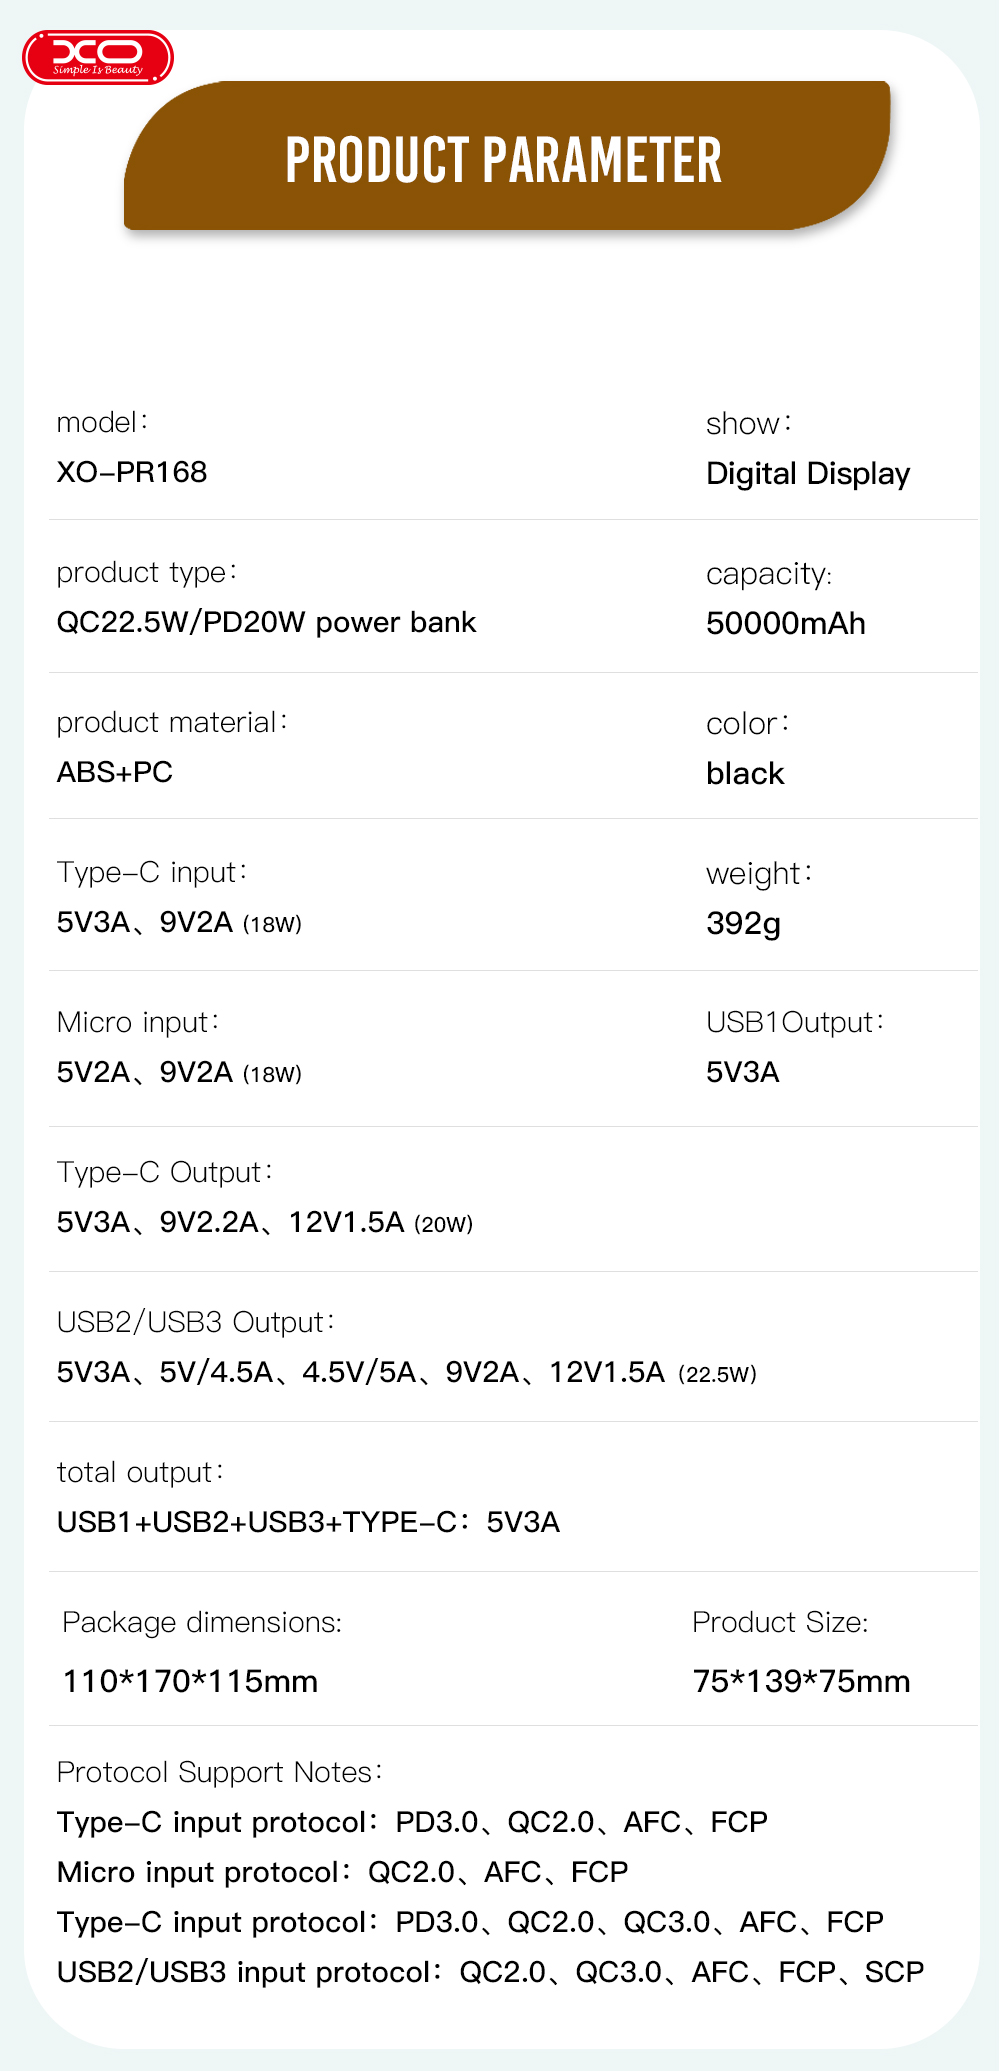
Task: Click the ABS+PC product material value
Action: (x=115, y=772)
